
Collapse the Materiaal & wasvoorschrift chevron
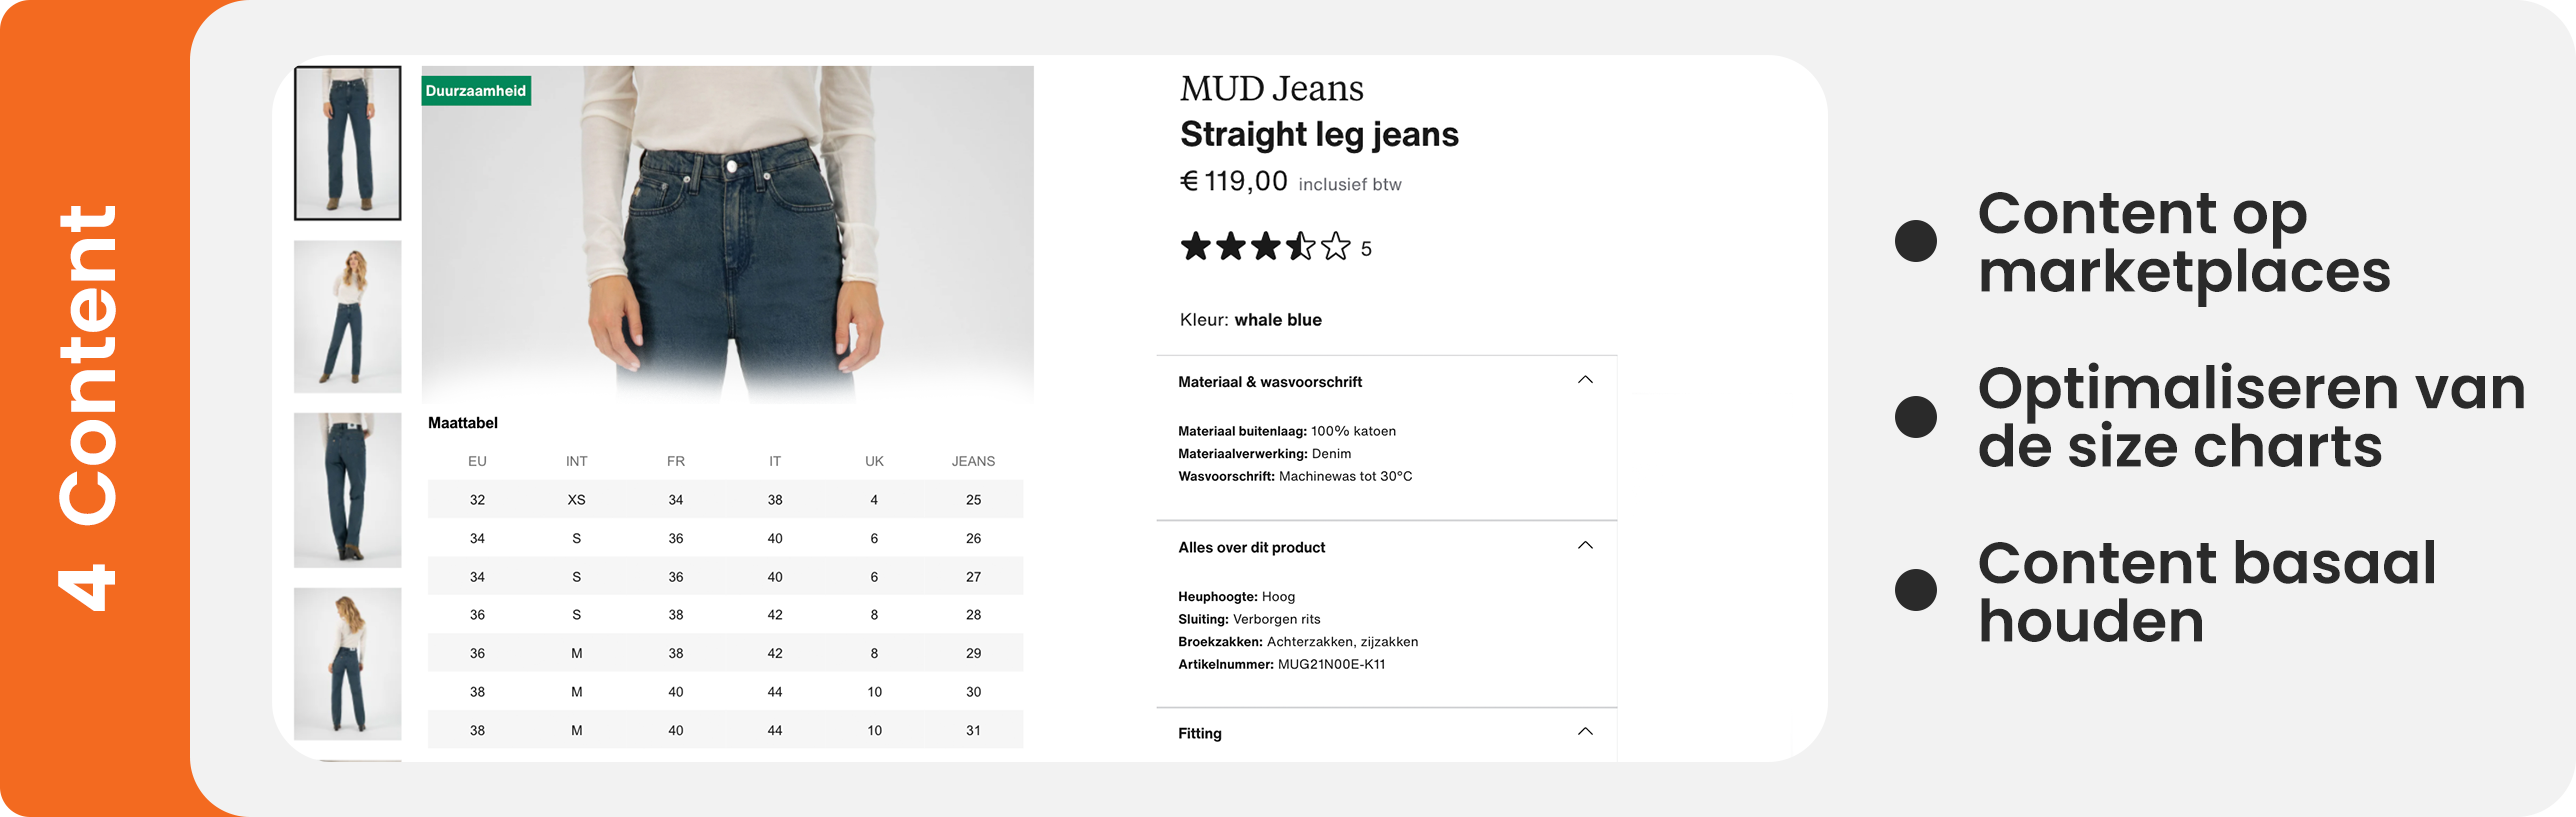[x=1585, y=380]
